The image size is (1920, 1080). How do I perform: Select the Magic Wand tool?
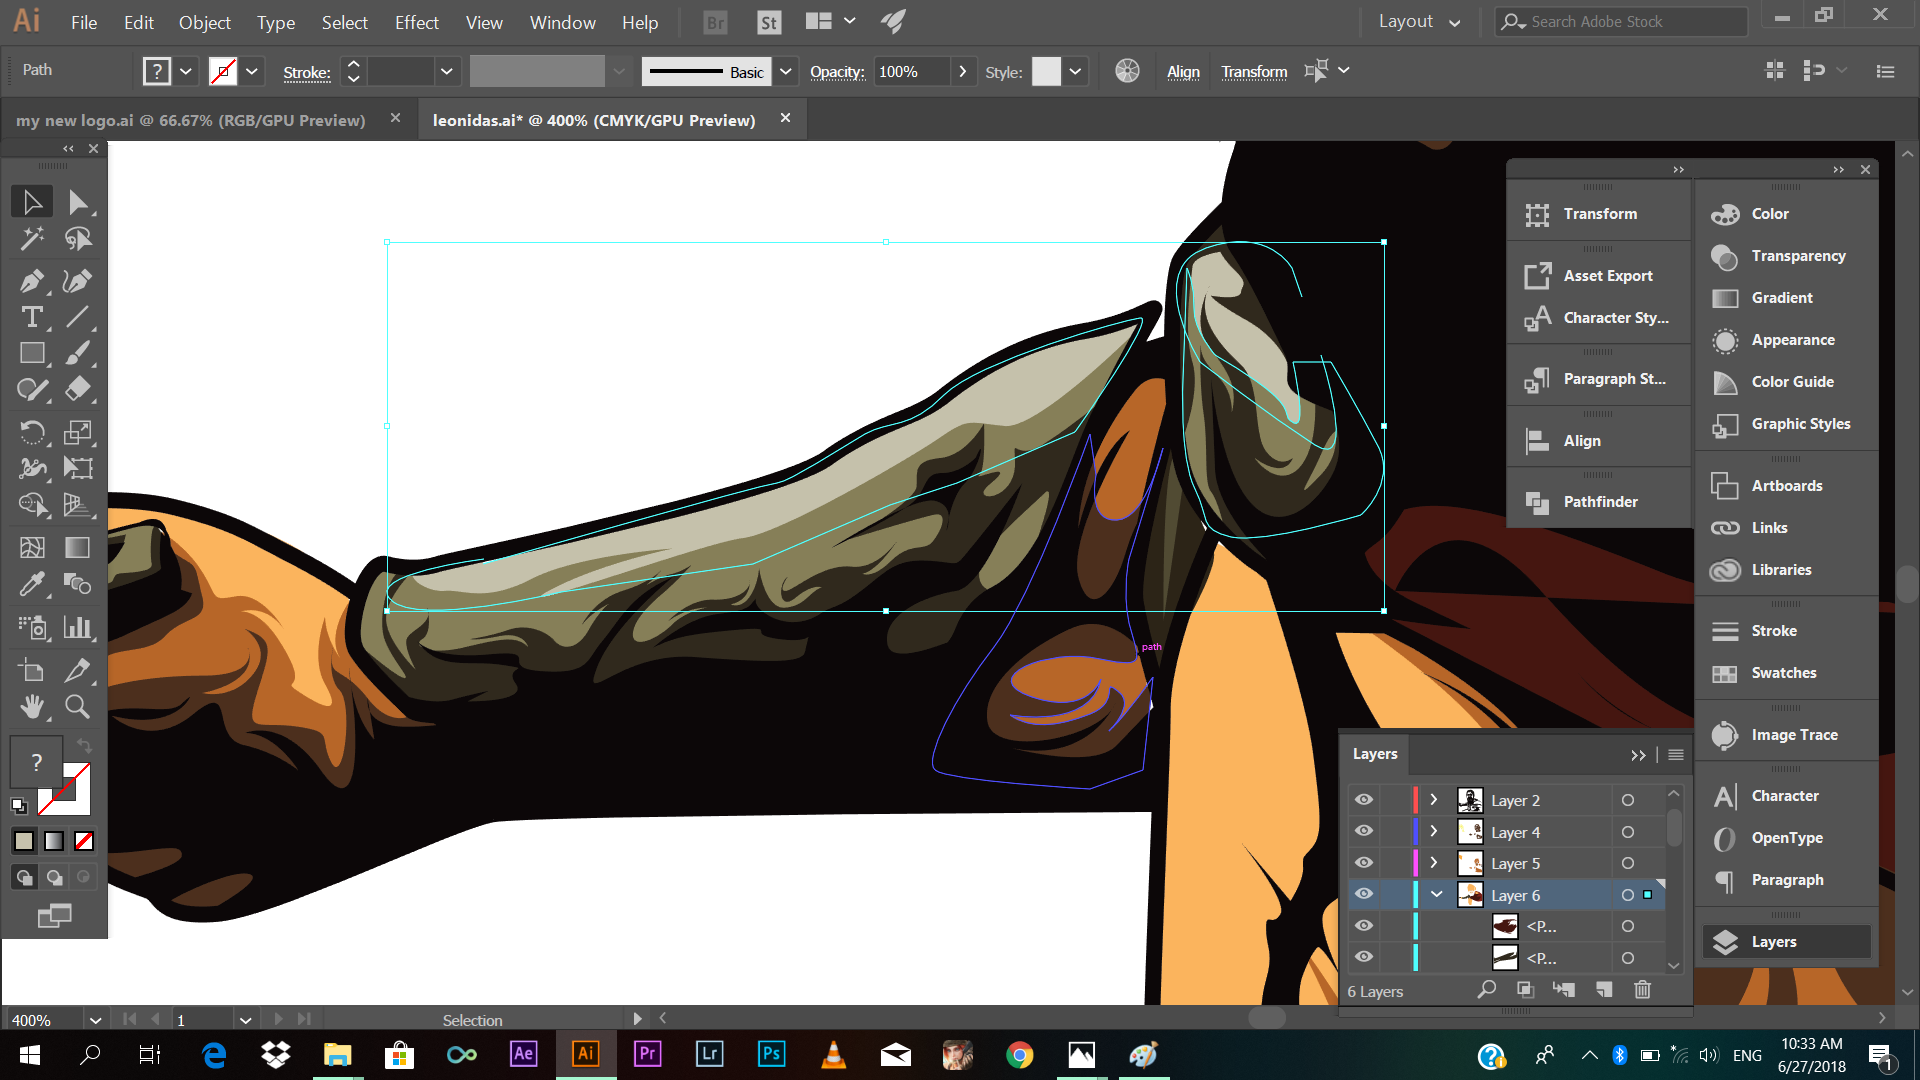click(31, 239)
